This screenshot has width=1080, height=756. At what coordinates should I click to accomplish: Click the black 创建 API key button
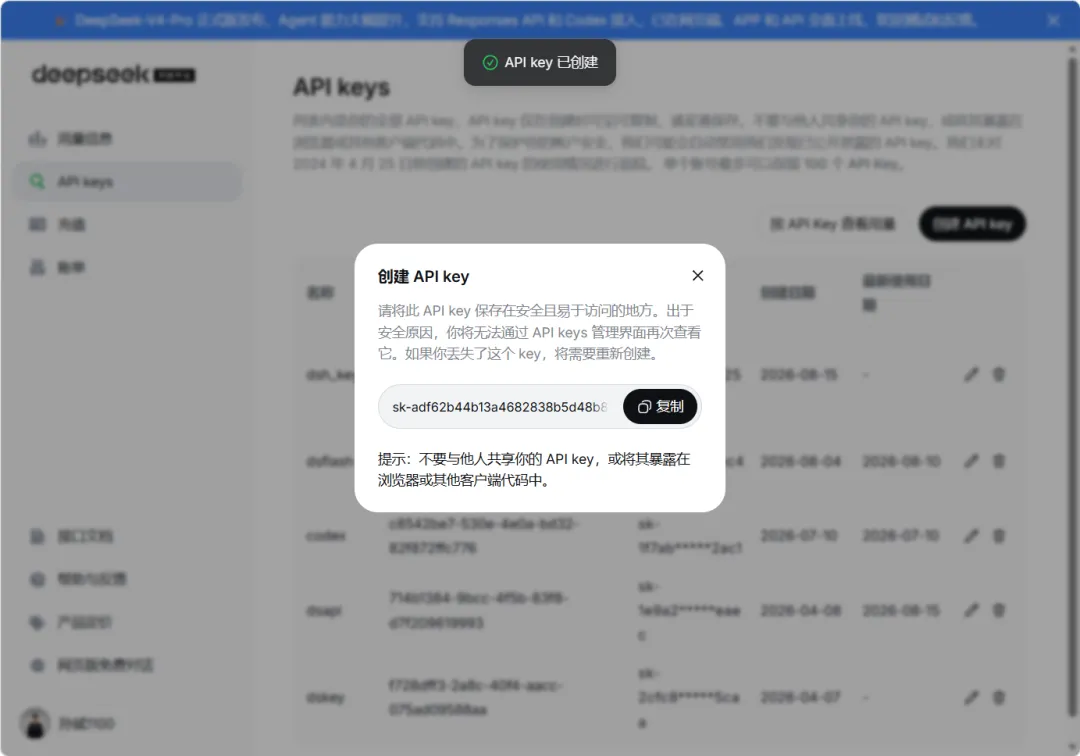pyautogui.click(x=972, y=224)
